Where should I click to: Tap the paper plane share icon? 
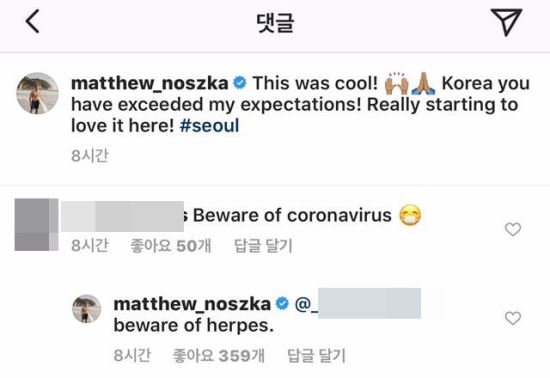point(506,22)
